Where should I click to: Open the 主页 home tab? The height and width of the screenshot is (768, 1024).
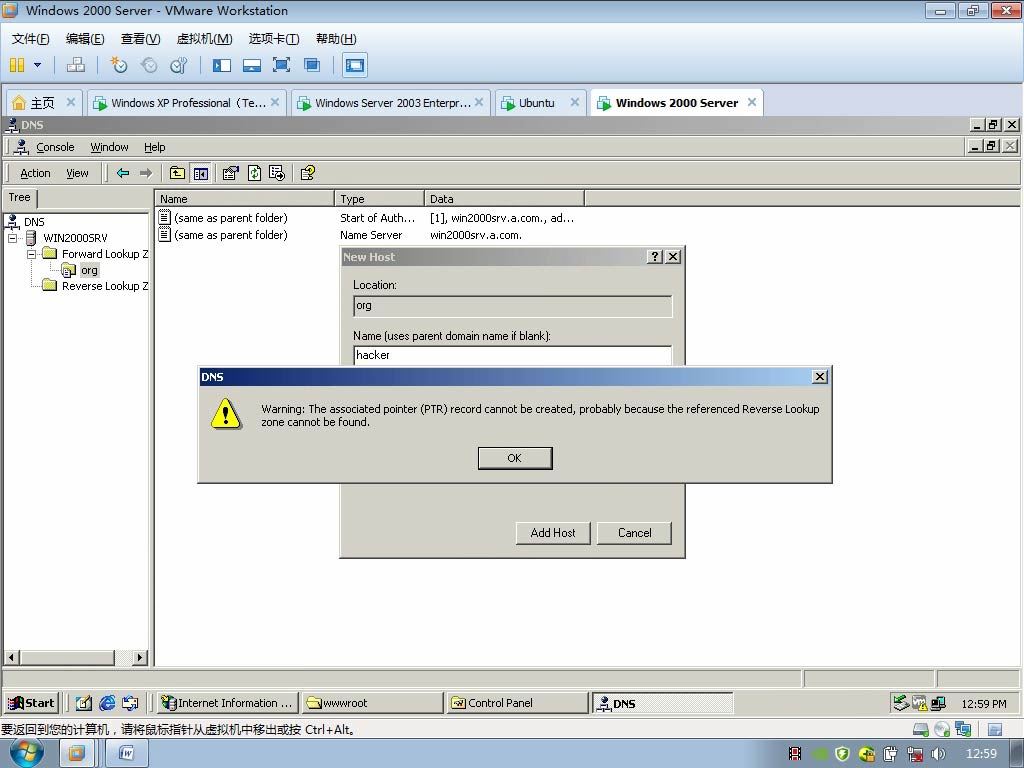42,103
